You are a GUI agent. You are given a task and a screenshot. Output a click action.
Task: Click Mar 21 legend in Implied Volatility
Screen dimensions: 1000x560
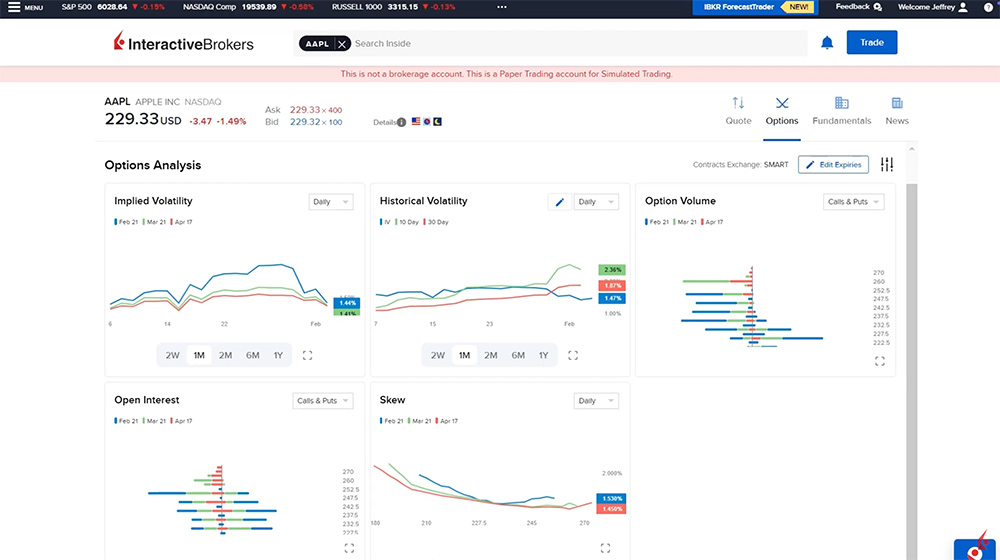coord(154,222)
